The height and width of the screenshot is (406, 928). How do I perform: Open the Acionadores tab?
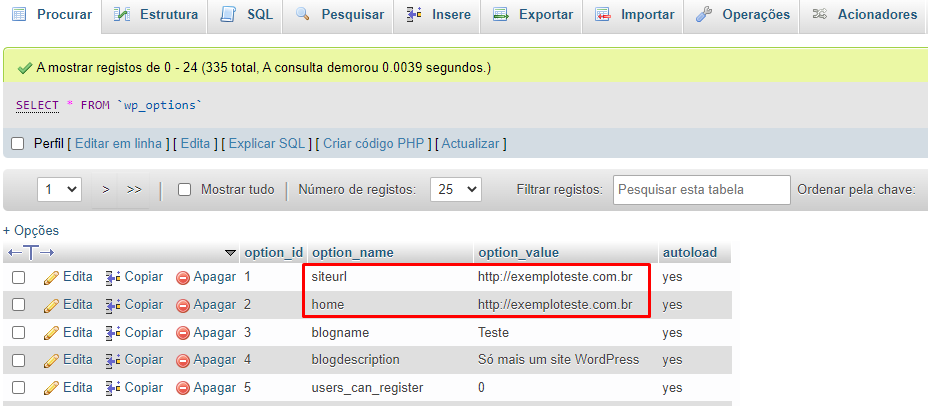(x=864, y=15)
